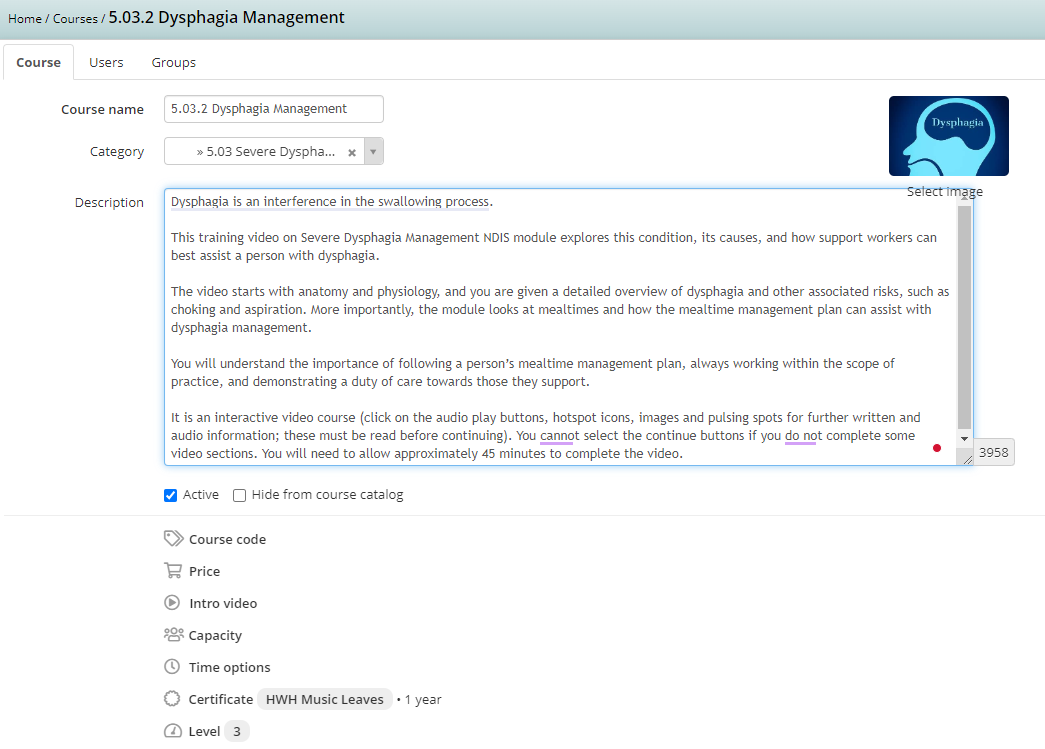This screenshot has width=1045, height=749.
Task: Click the Select image link
Action: point(944,191)
